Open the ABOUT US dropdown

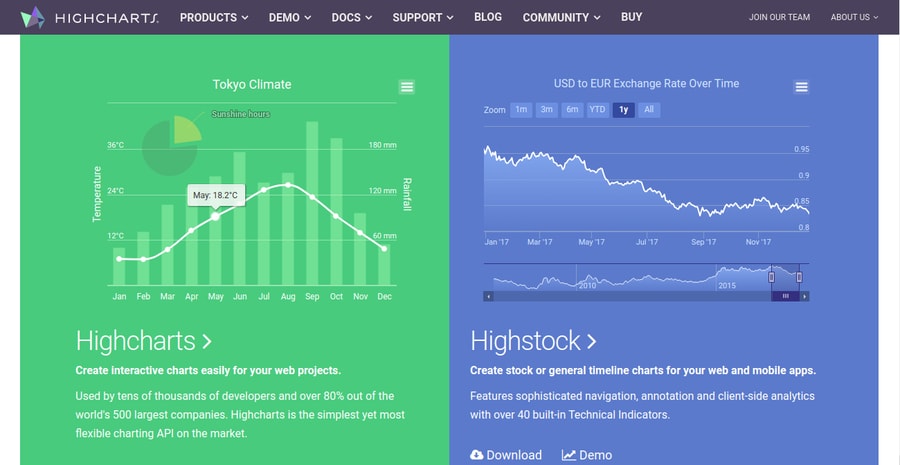[854, 17]
